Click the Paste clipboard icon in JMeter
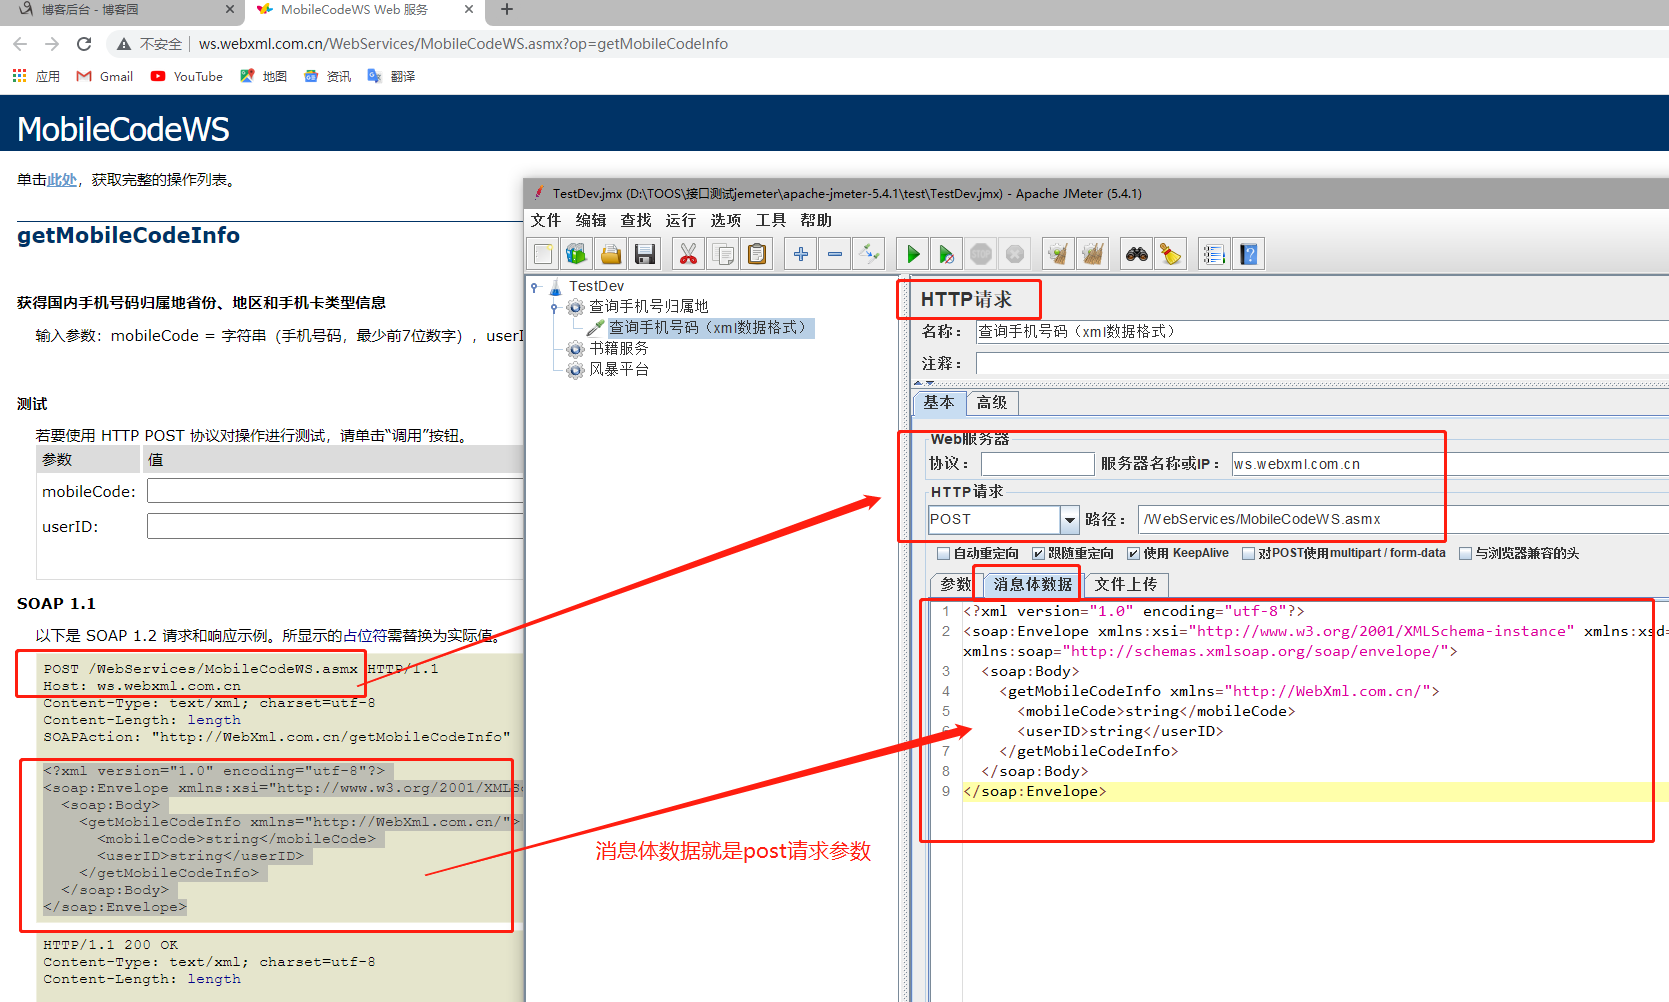Viewport: 1669px width, 1002px height. click(x=757, y=254)
